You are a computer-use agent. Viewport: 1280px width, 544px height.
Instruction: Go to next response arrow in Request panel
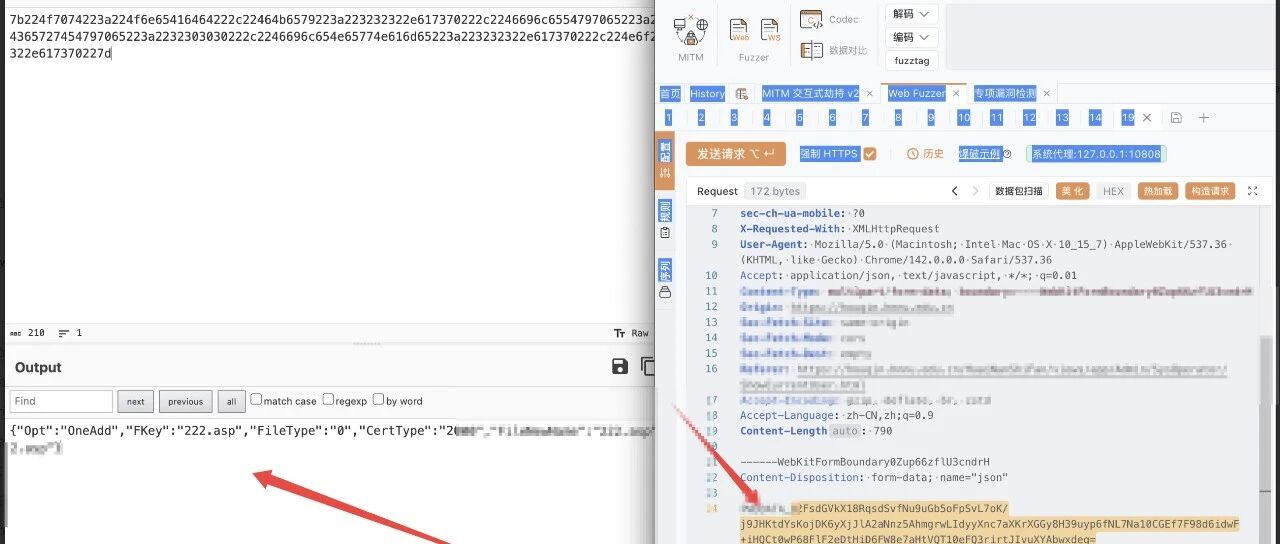coord(975,191)
